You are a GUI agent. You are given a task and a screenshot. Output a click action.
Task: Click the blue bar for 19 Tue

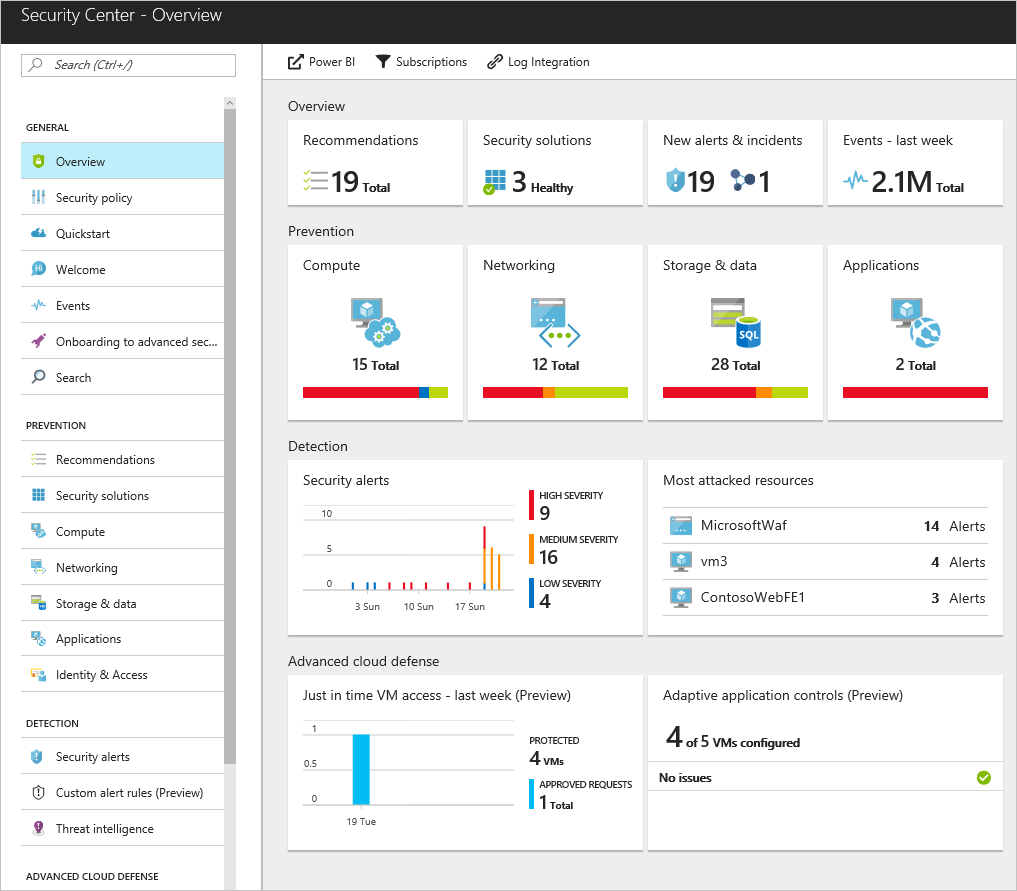pos(361,769)
